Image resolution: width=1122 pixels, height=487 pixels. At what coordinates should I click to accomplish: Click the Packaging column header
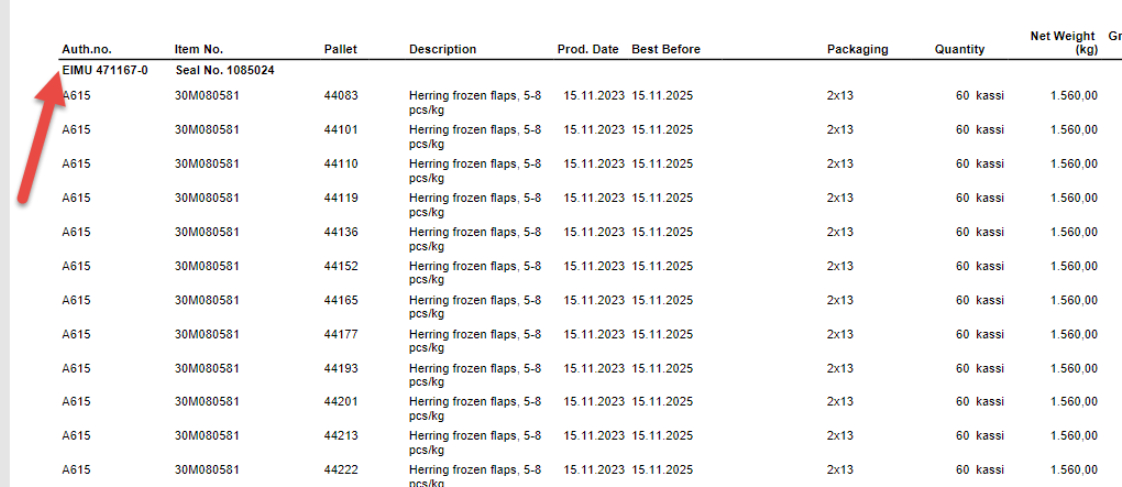point(857,49)
